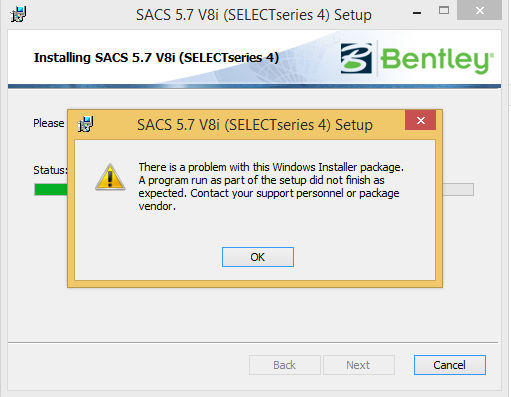Click the 'Installing SACS 5.7 V8i' heading

(156, 57)
